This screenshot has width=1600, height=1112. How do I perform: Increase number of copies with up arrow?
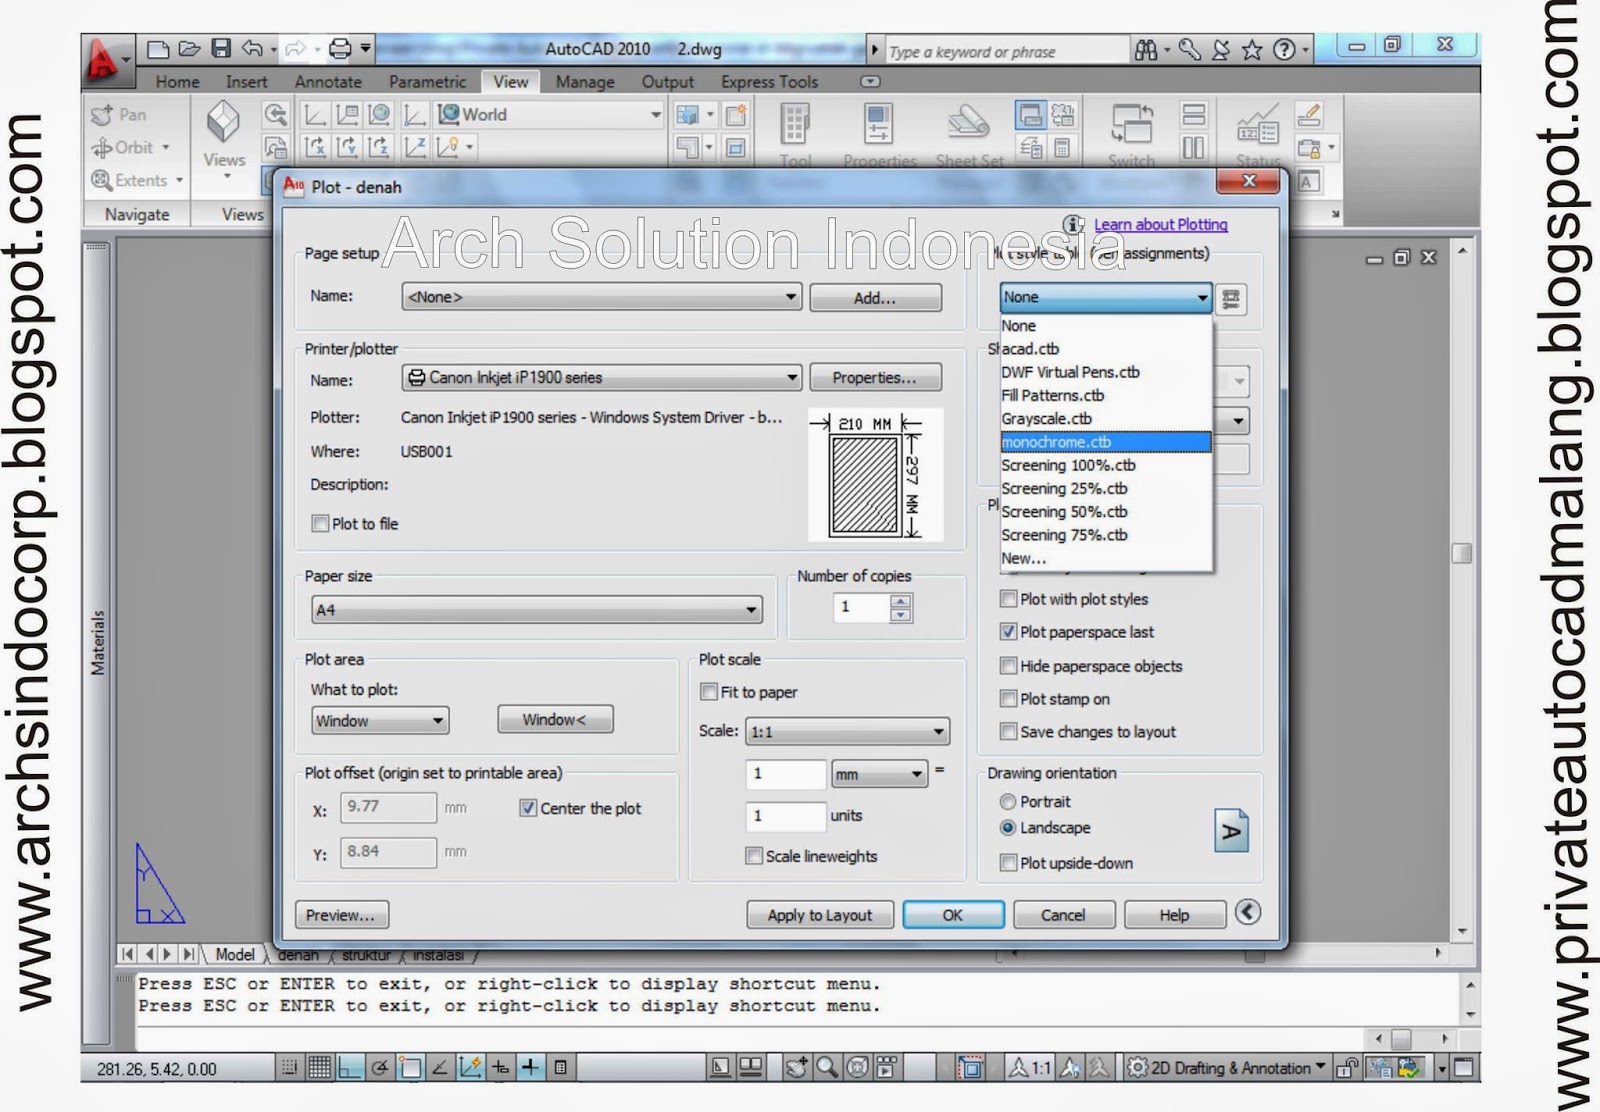click(x=901, y=601)
